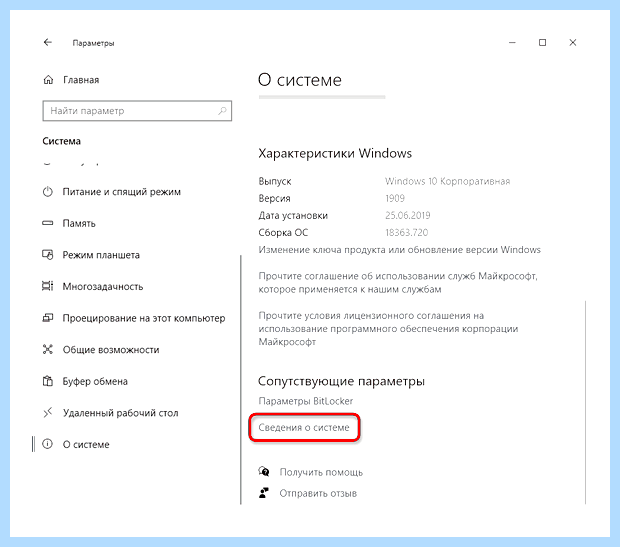Click the main content vertical scrollbar
This screenshot has width=620, height=547.
(585, 402)
